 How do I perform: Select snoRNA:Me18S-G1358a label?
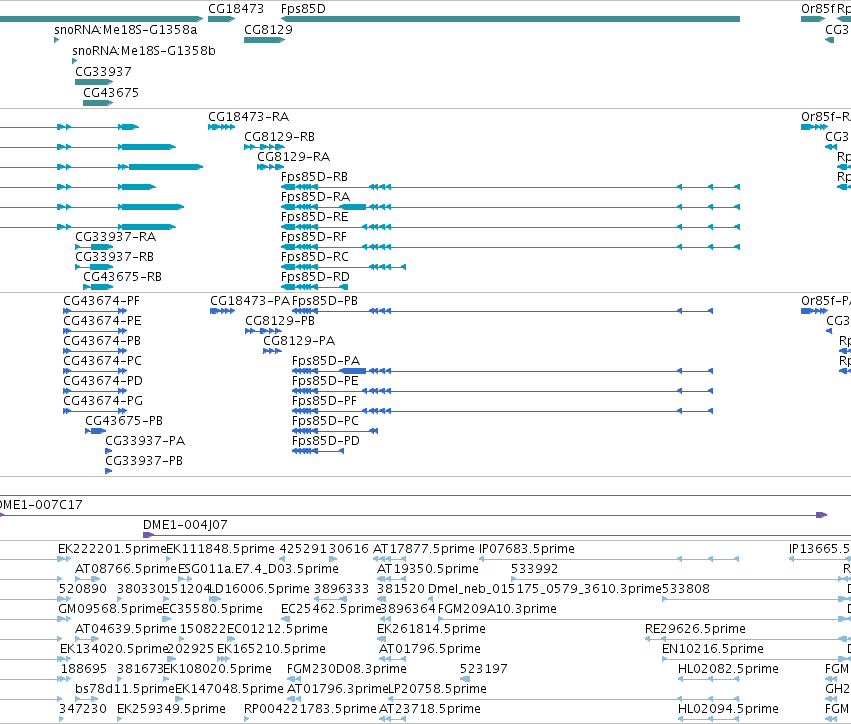coord(125,30)
